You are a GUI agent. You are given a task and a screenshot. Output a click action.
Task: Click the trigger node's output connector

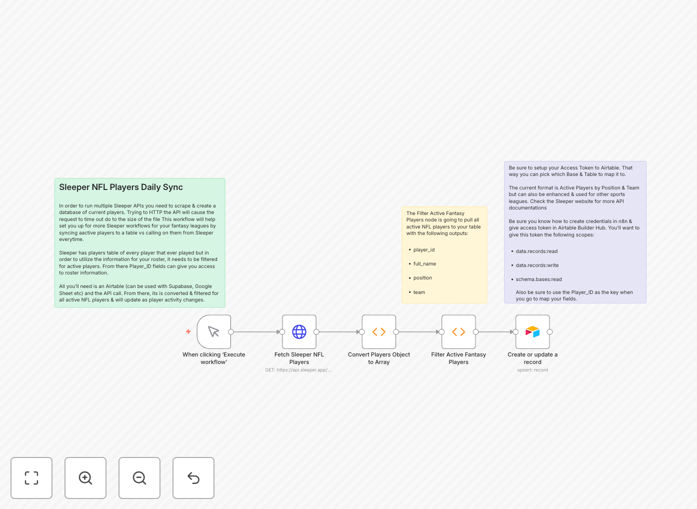click(231, 332)
